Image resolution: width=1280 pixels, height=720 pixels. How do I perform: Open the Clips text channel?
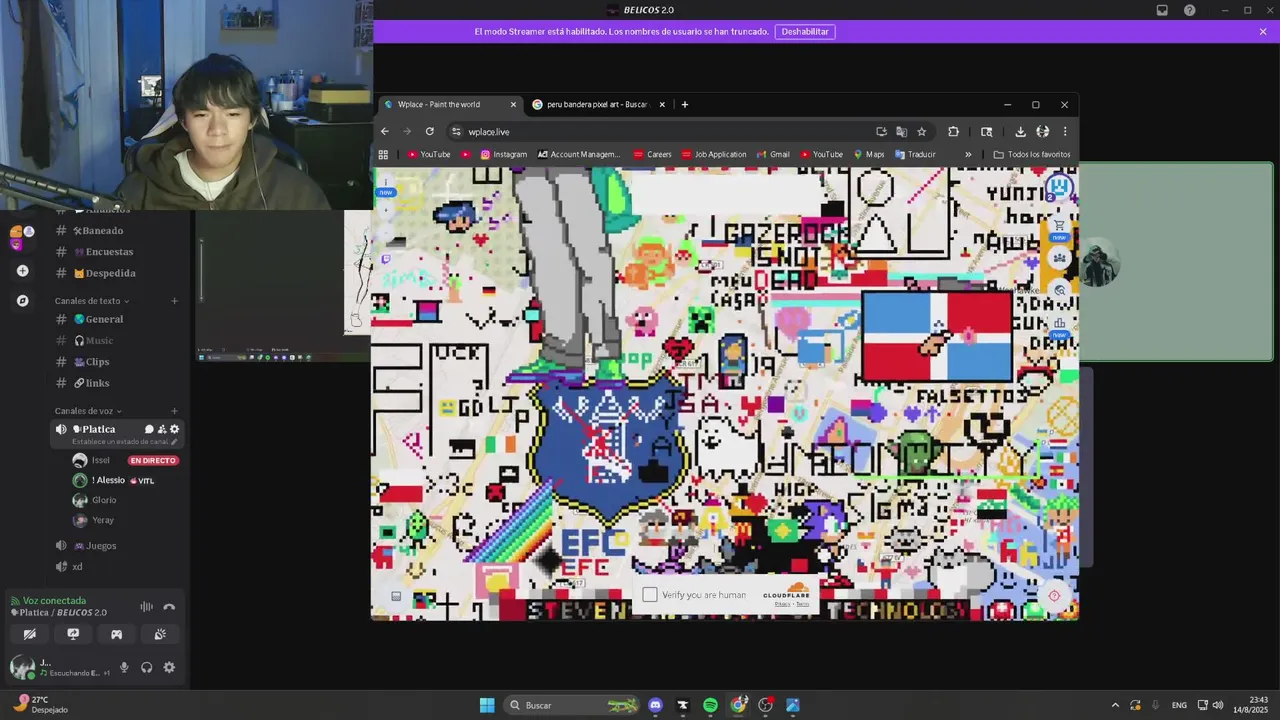point(115,362)
